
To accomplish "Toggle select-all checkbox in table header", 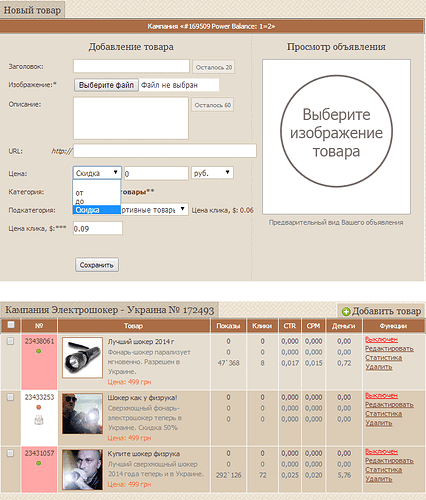I will coord(11,325).
